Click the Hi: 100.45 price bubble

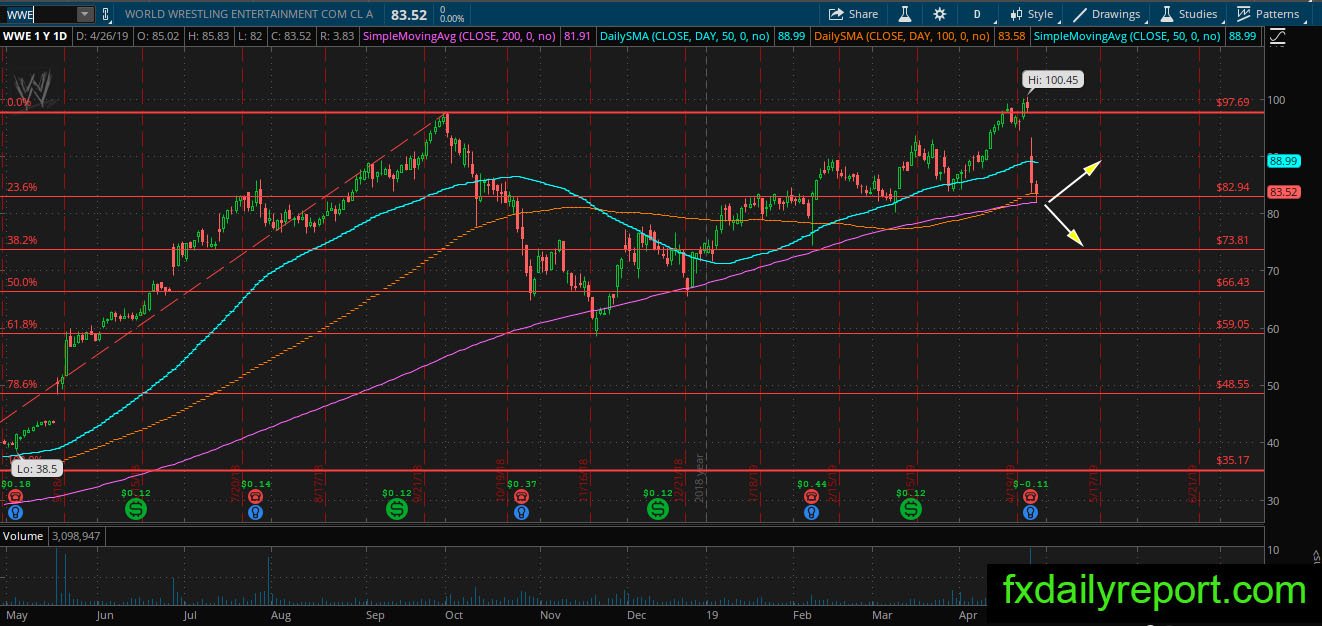(x=1052, y=80)
